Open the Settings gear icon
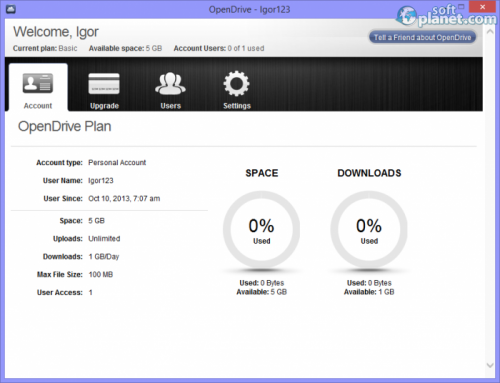 pos(236,83)
